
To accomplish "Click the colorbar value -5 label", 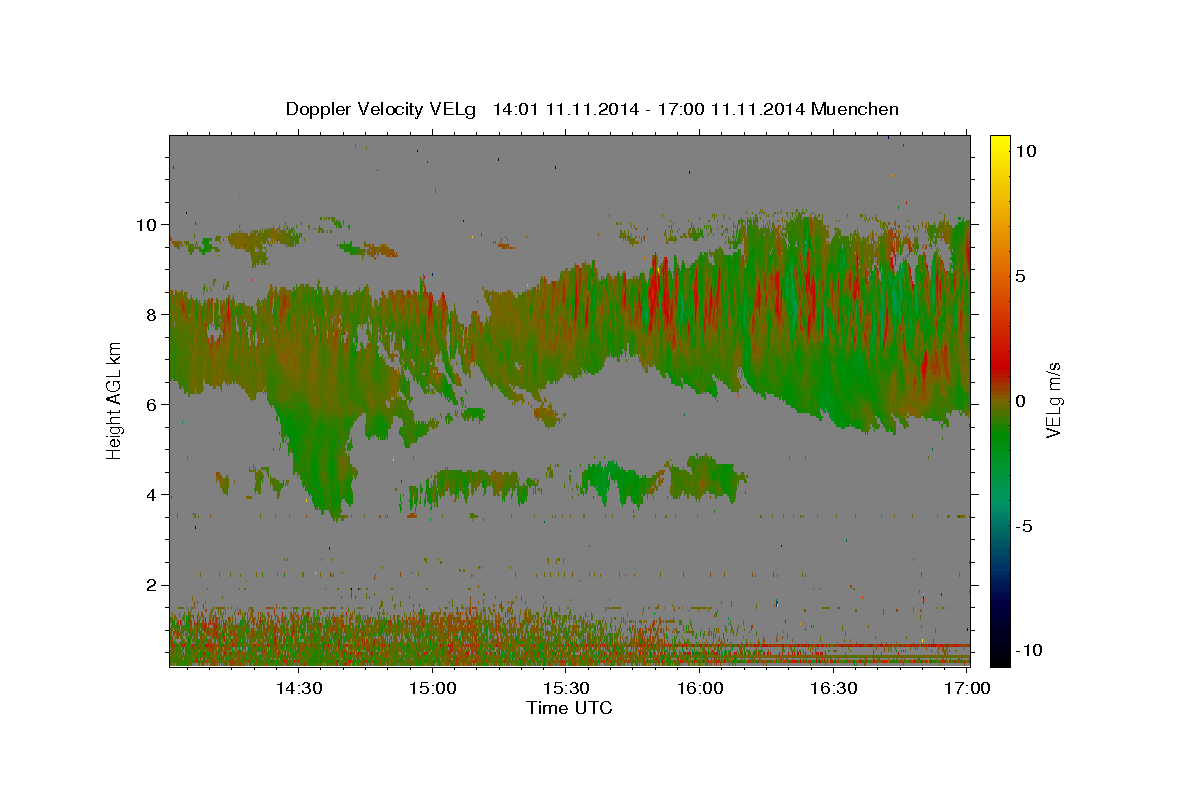I will tap(1025, 525).
